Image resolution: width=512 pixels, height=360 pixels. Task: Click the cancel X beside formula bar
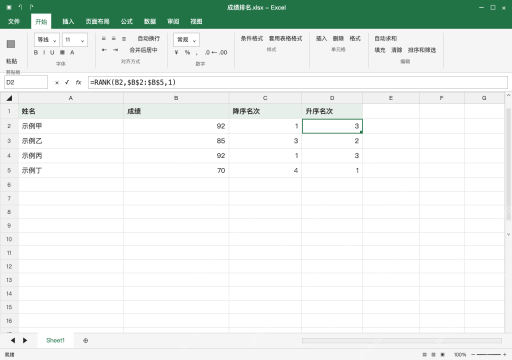point(57,82)
